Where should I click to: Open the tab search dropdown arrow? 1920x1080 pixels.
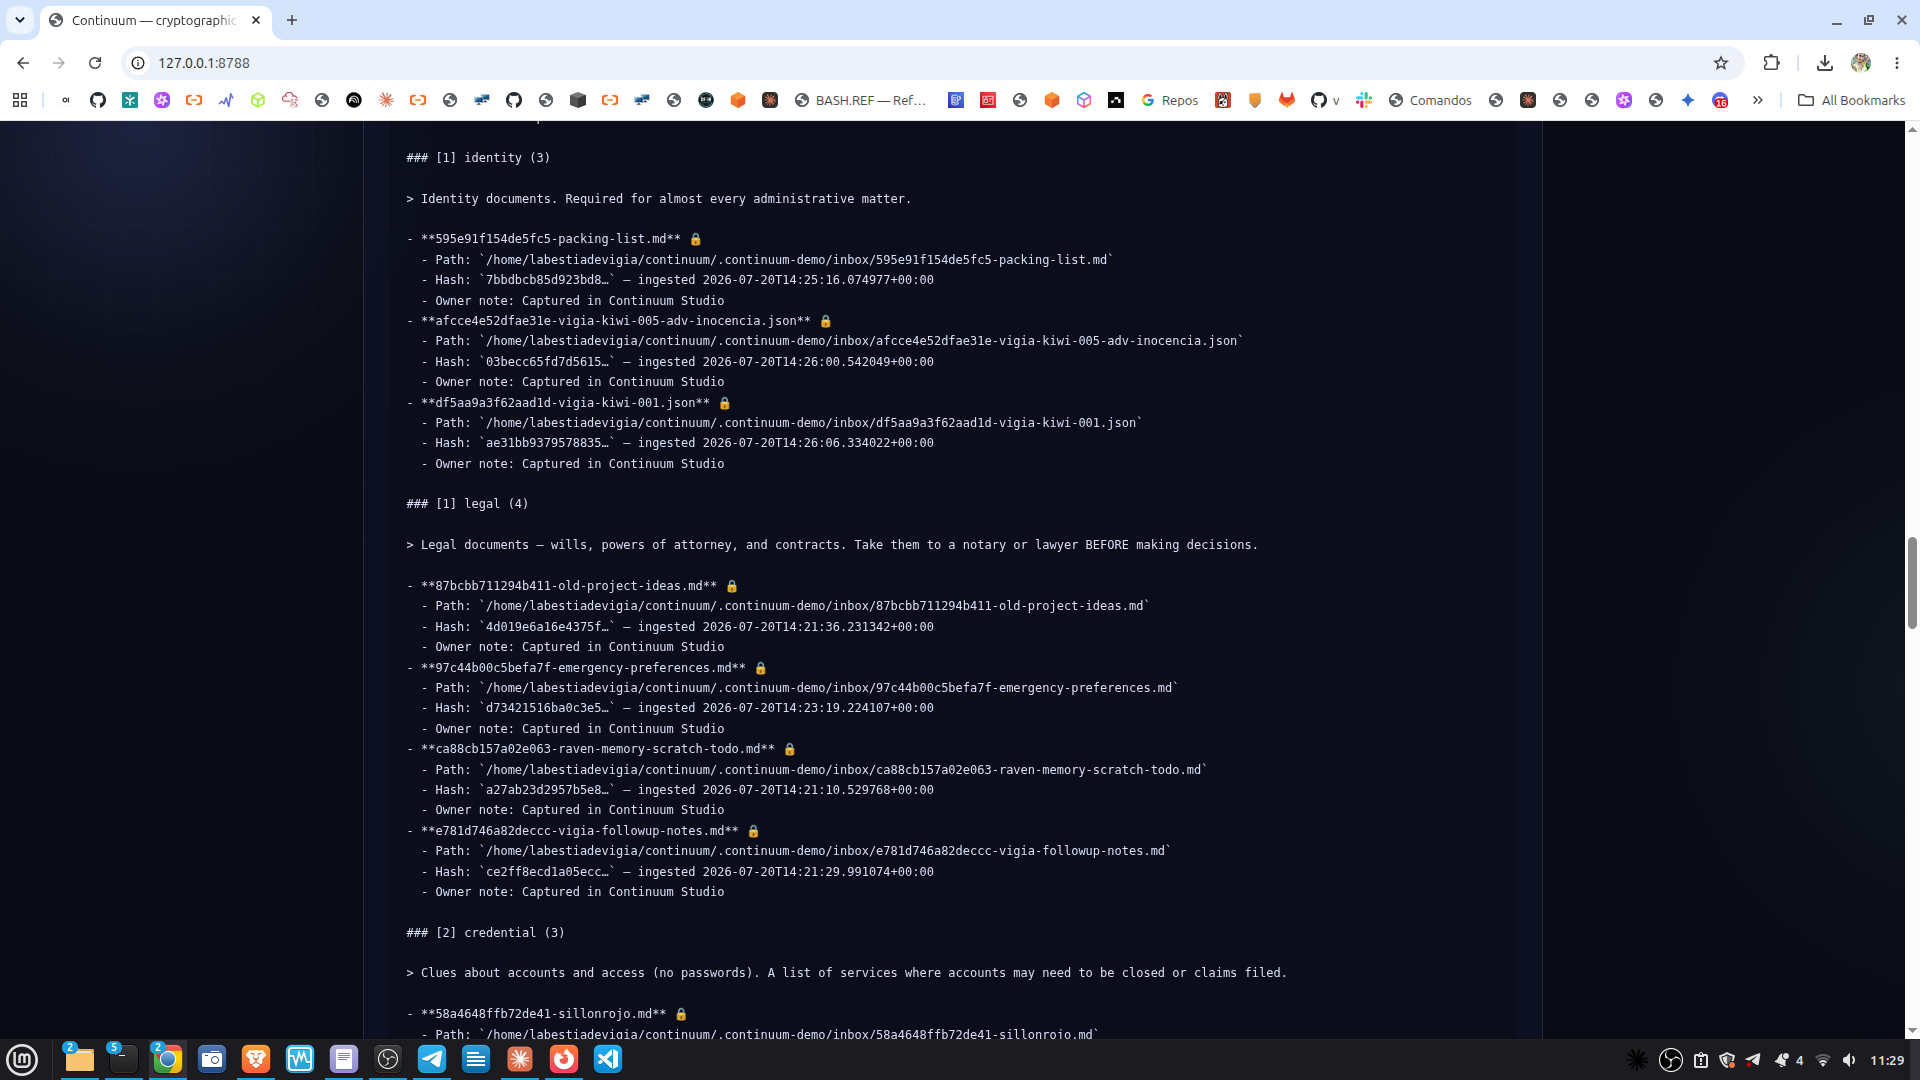point(20,20)
